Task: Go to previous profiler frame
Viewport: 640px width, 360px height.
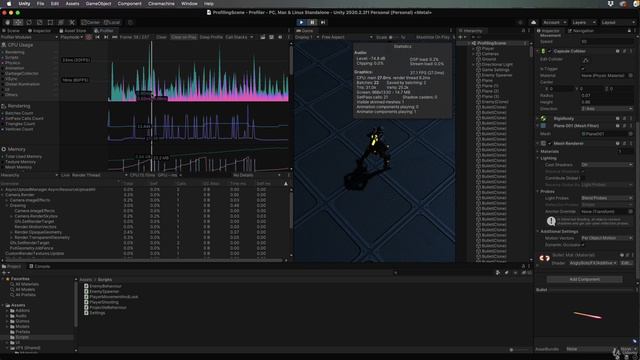Action: point(98,37)
